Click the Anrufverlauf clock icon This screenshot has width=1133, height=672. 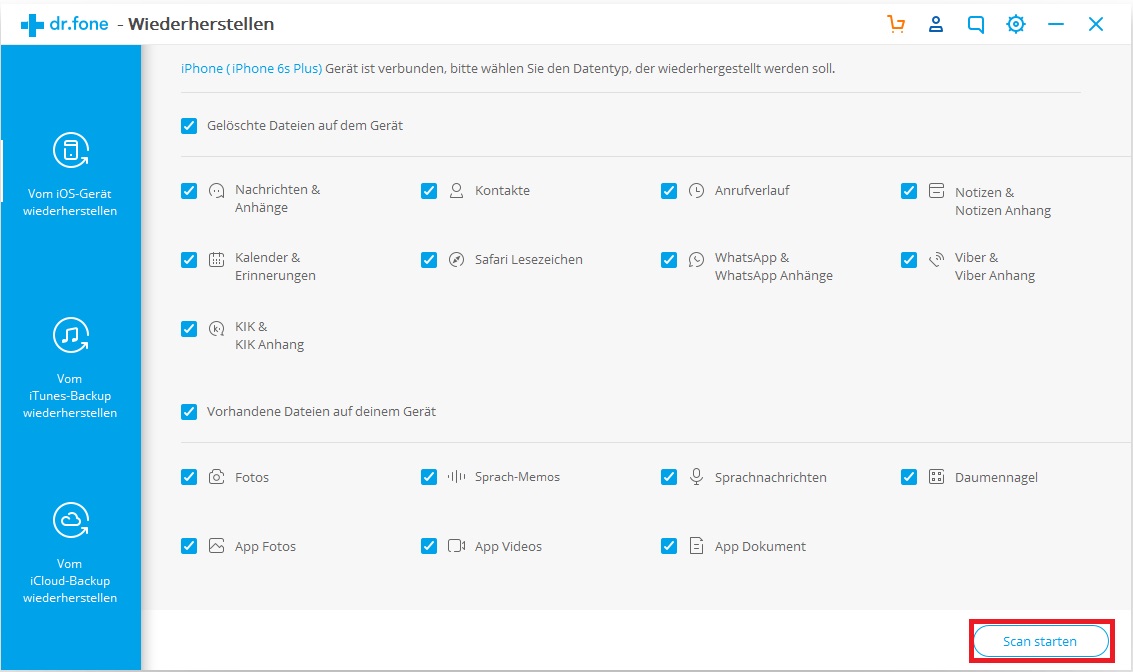coord(696,191)
